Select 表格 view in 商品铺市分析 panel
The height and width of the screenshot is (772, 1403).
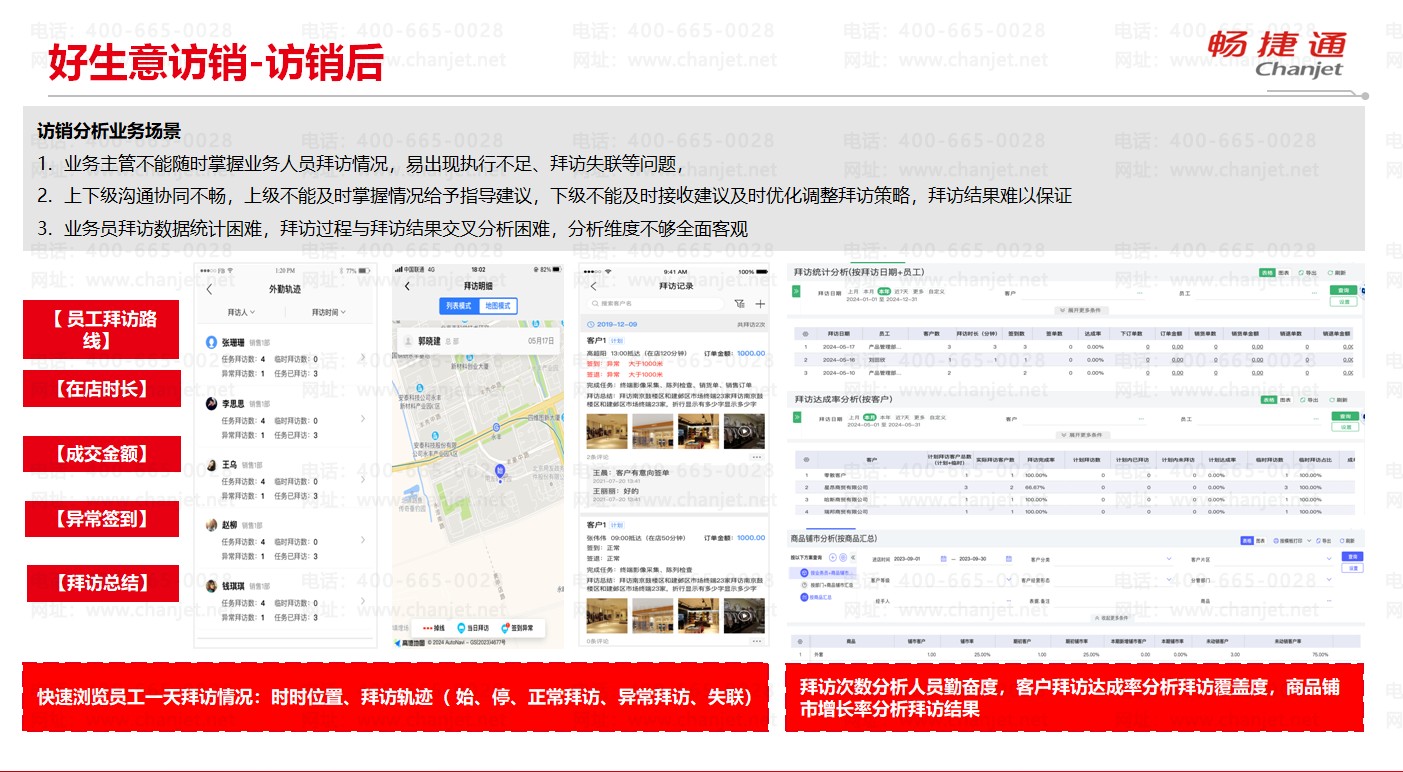[1247, 541]
